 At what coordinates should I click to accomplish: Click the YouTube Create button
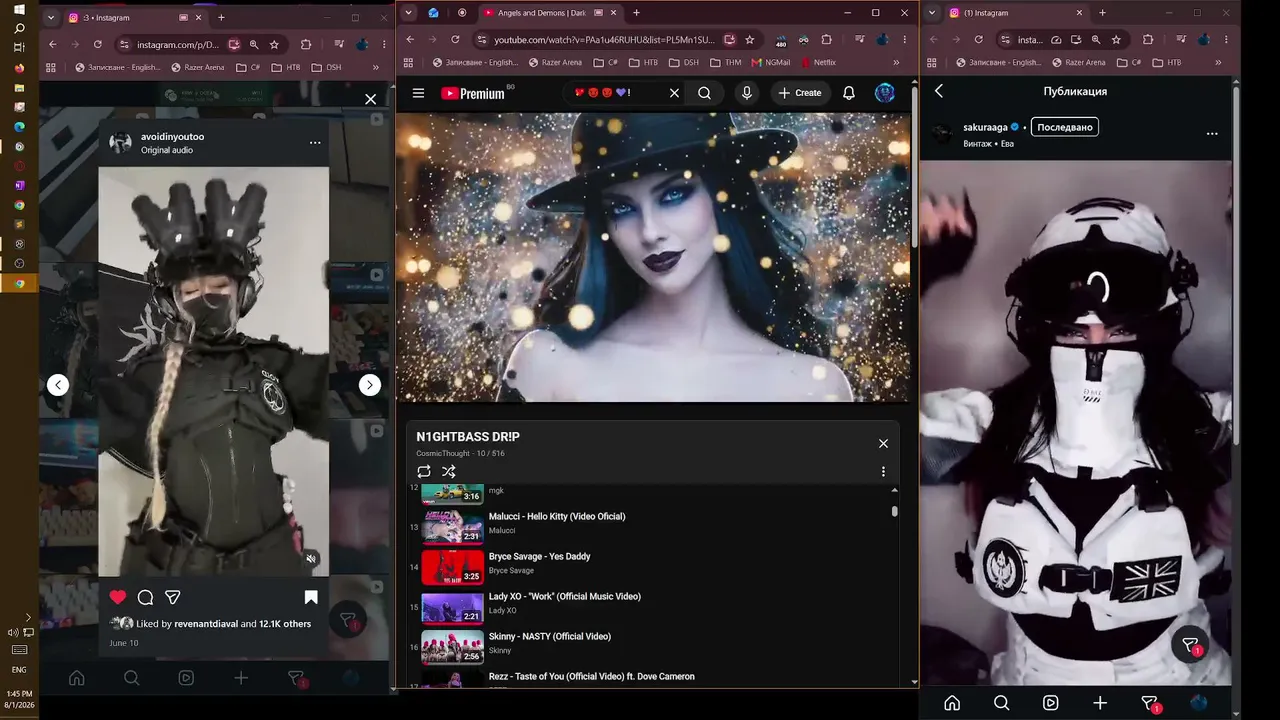click(x=800, y=93)
